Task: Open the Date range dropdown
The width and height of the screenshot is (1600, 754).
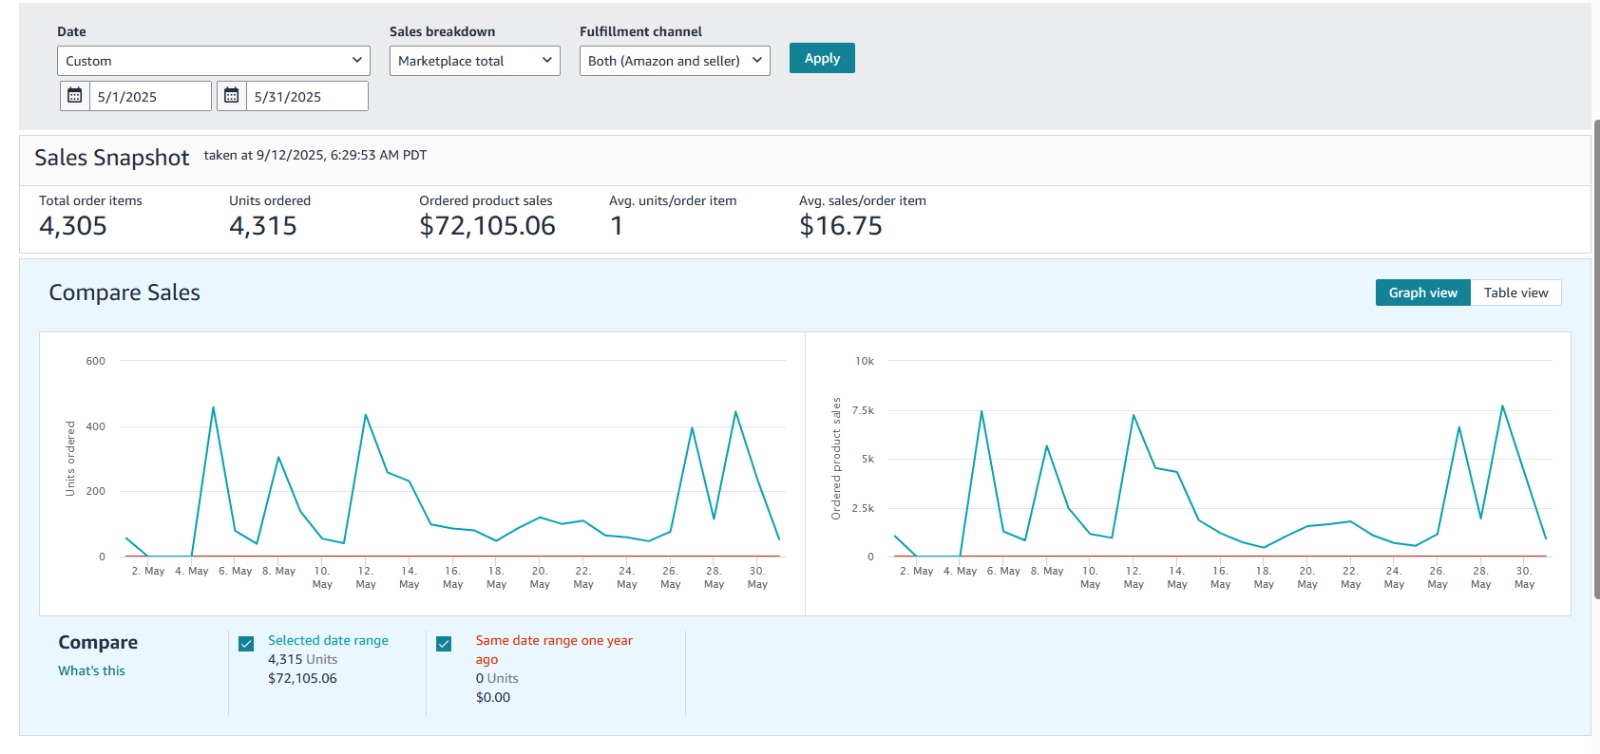Action: pyautogui.click(x=213, y=61)
